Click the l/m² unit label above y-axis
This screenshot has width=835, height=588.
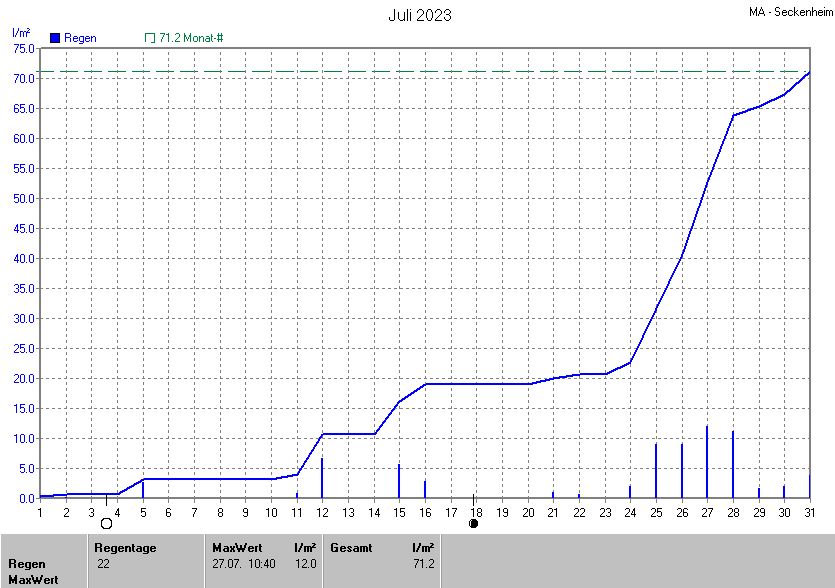point(20,33)
